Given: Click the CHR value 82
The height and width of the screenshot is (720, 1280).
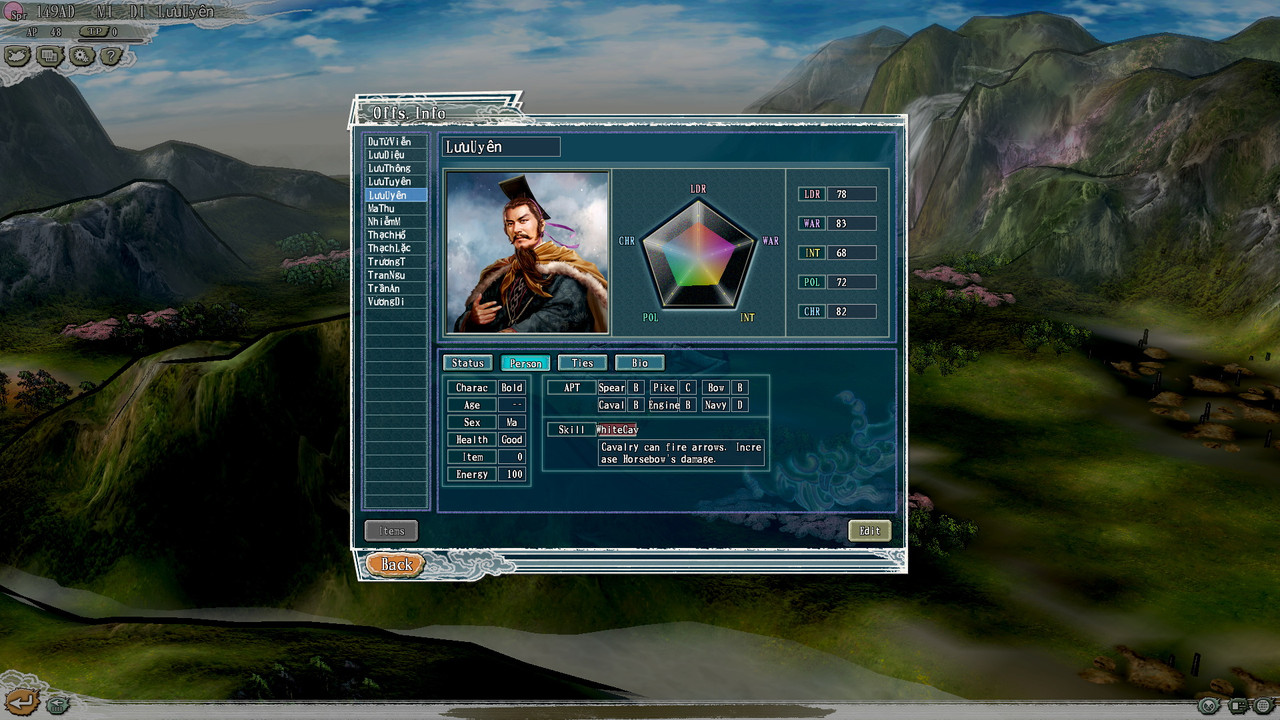Looking at the screenshot, I should [851, 312].
